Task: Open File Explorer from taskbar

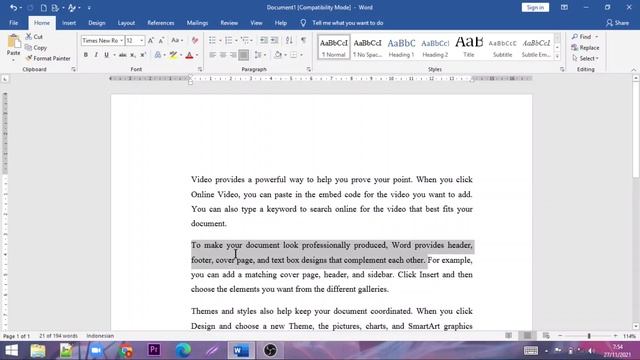Action: click(38, 350)
